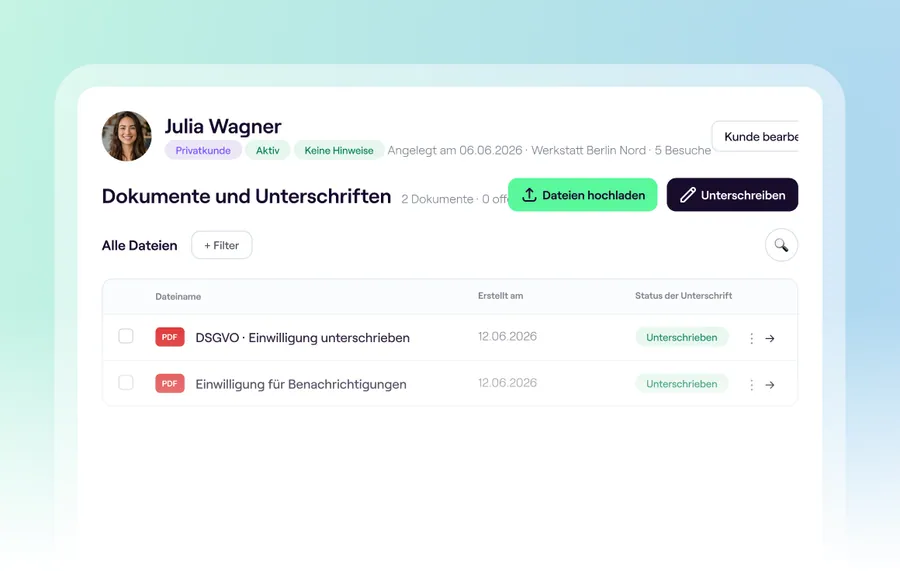Click the PDF icon of the DSGVO document
900x571 pixels.
pos(169,337)
